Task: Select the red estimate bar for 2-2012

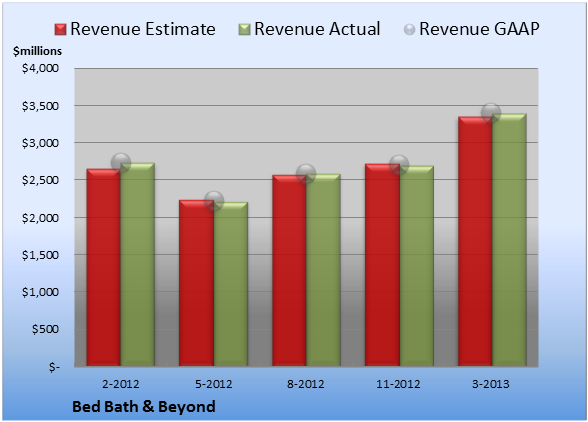Action: coord(104,267)
